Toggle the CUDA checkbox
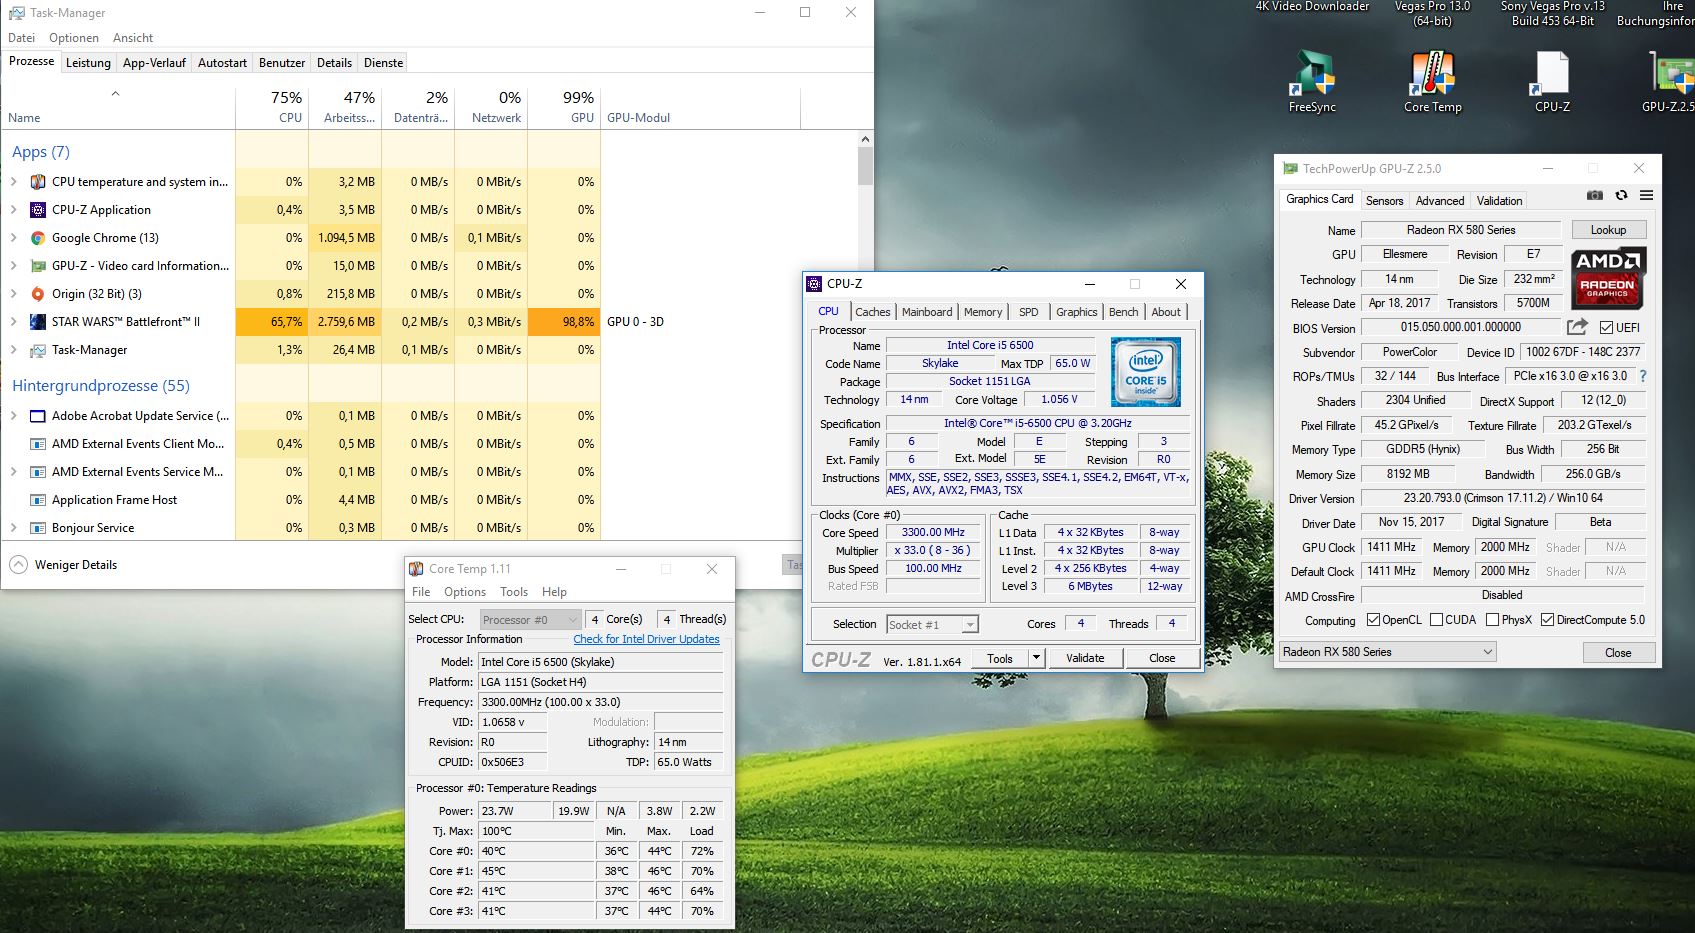1695x933 pixels. 1436,620
